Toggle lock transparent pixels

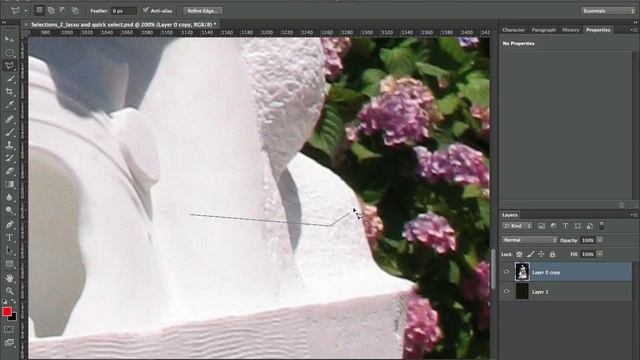click(519, 254)
